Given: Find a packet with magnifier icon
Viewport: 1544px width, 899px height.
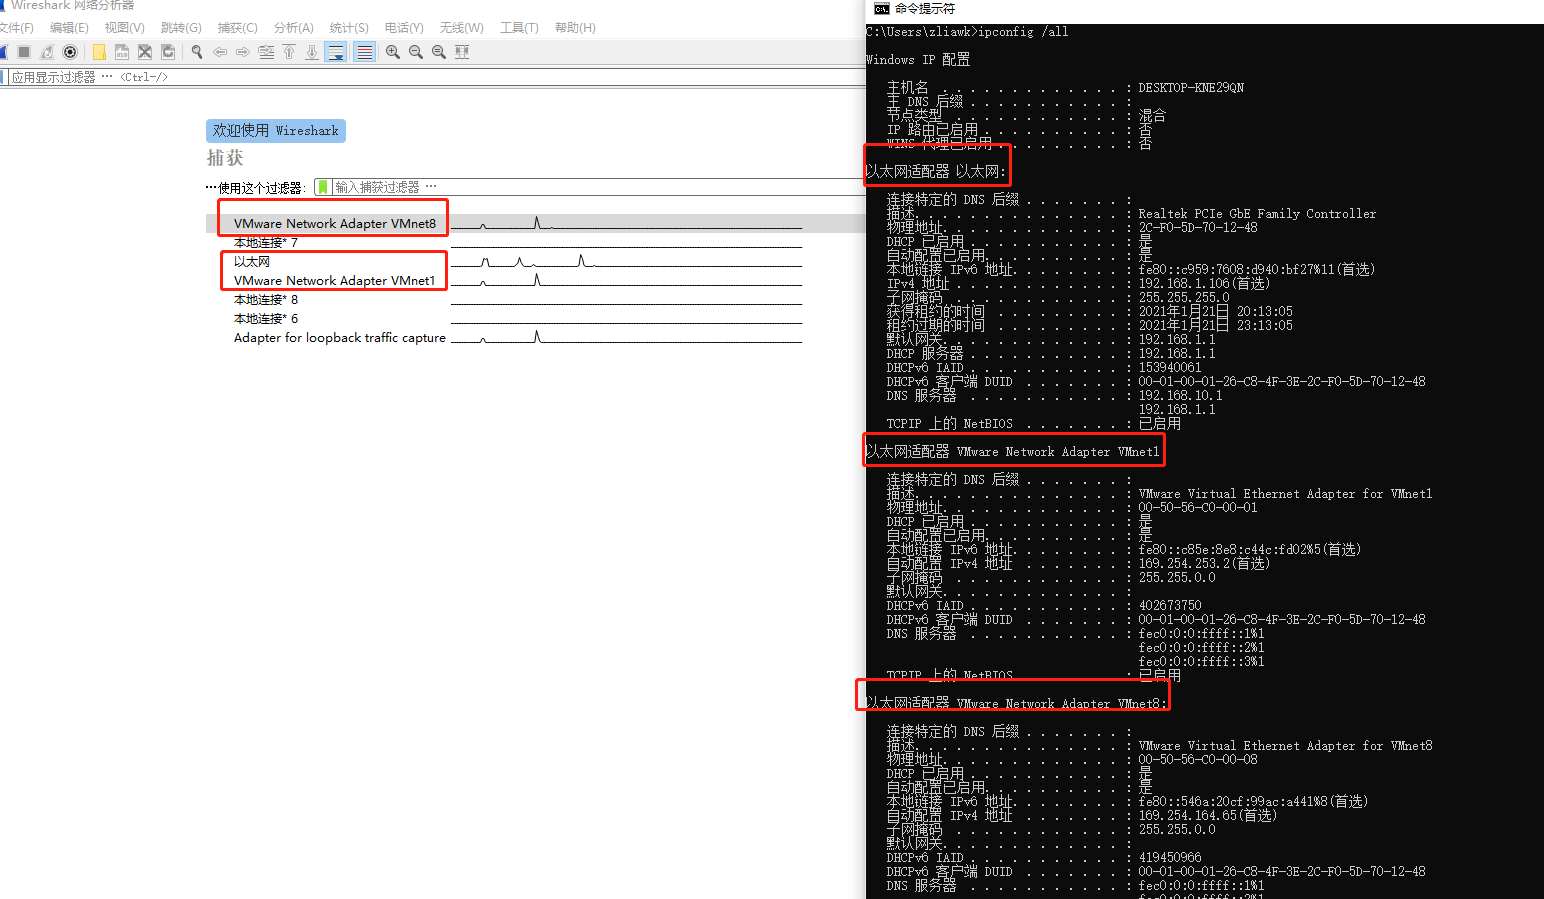Looking at the screenshot, I should [x=197, y=52].
